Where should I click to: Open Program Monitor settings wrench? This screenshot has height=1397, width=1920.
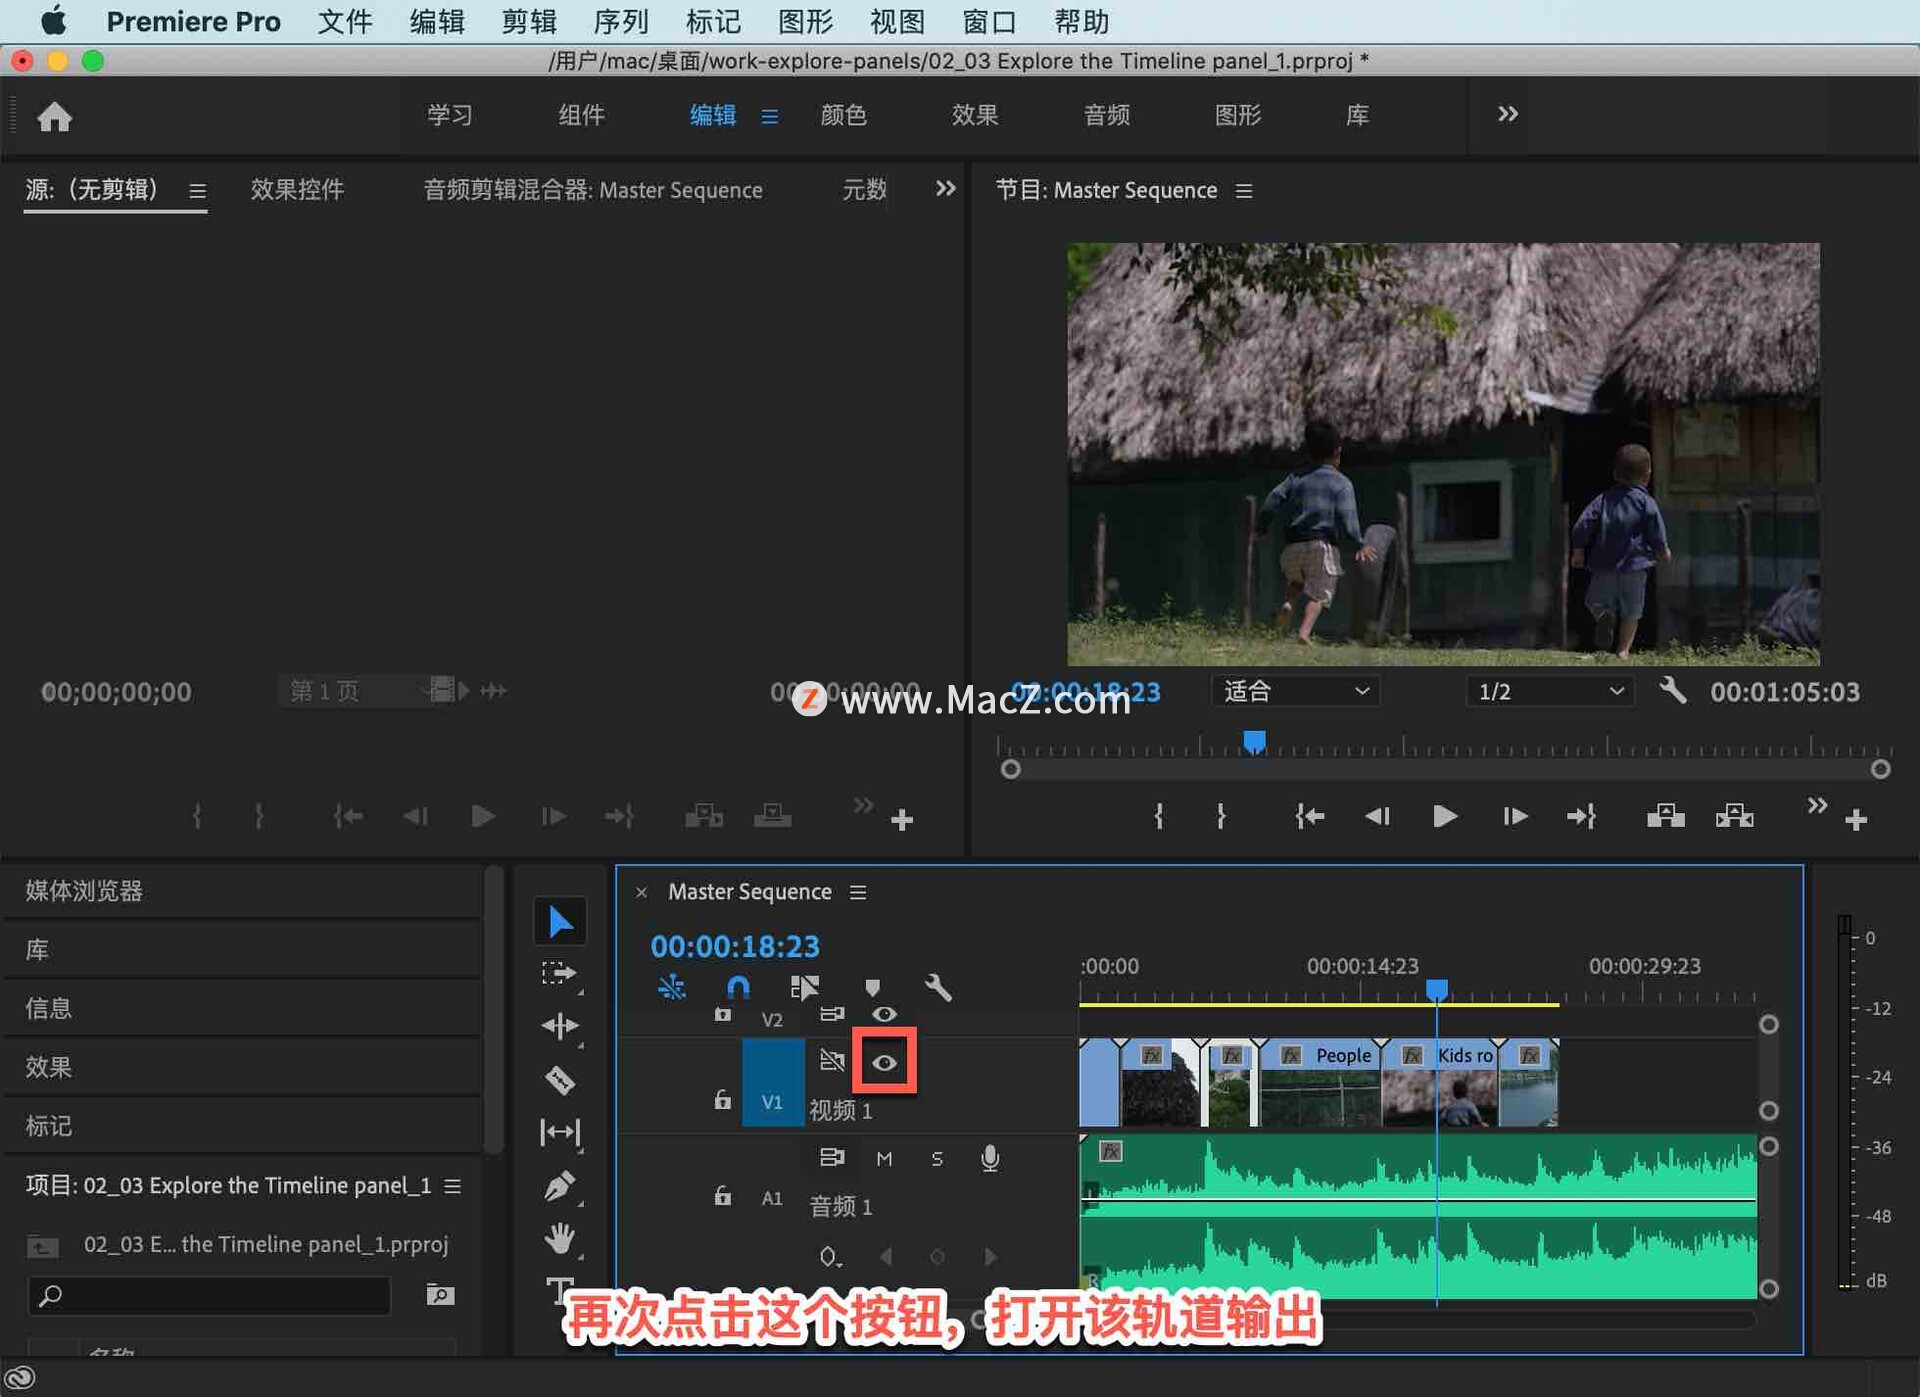(x=1672, y=690)
